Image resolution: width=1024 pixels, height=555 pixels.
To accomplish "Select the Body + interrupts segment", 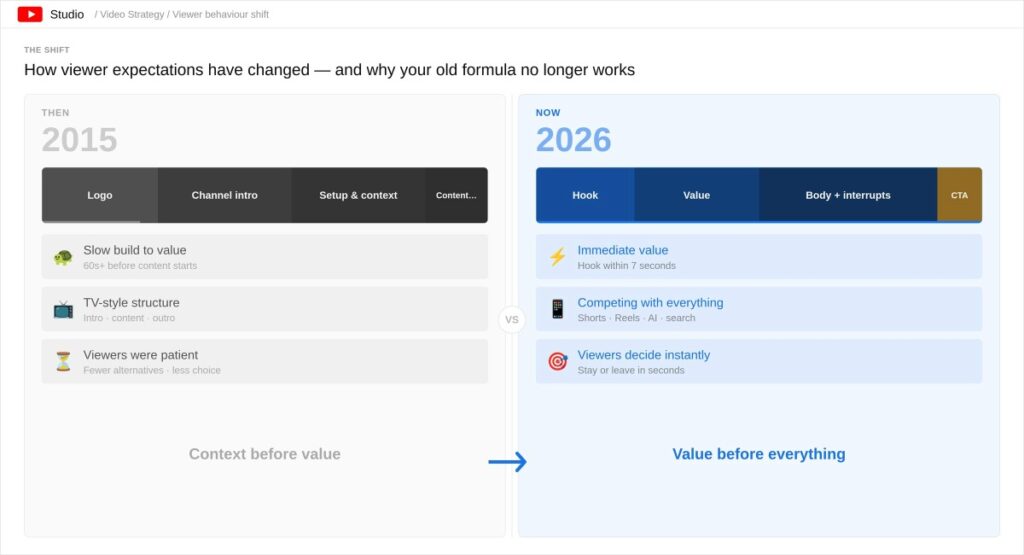I will (848, 195).
